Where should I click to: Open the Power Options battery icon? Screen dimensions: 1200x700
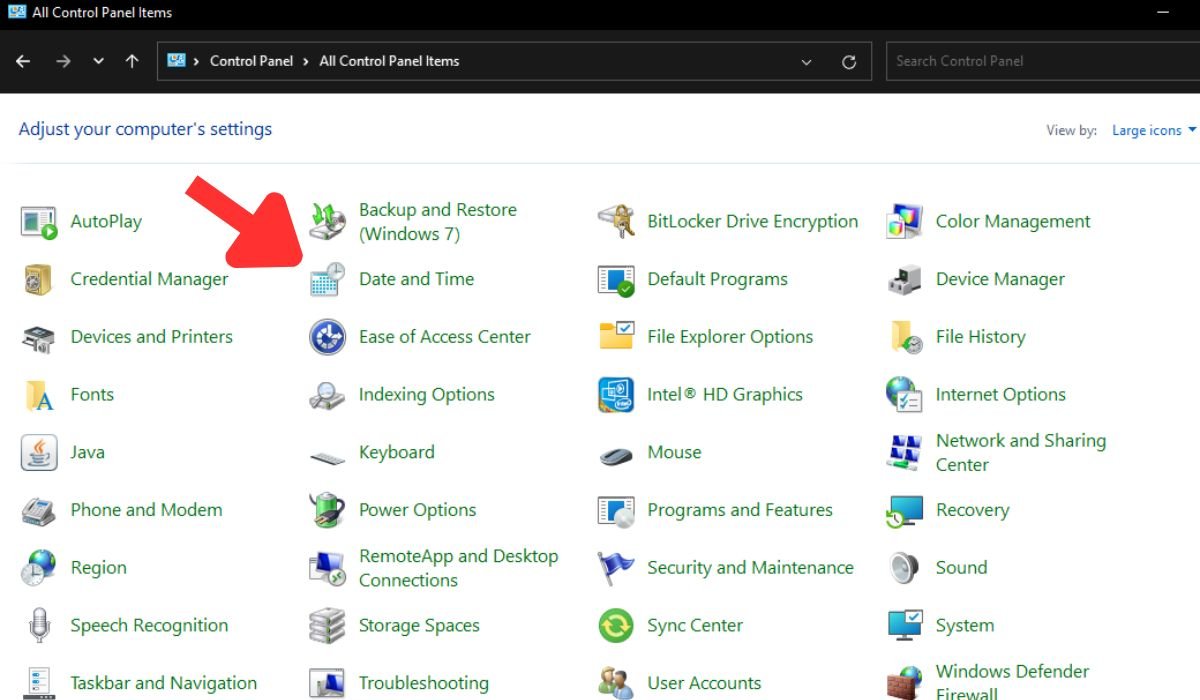pos(327,511)
